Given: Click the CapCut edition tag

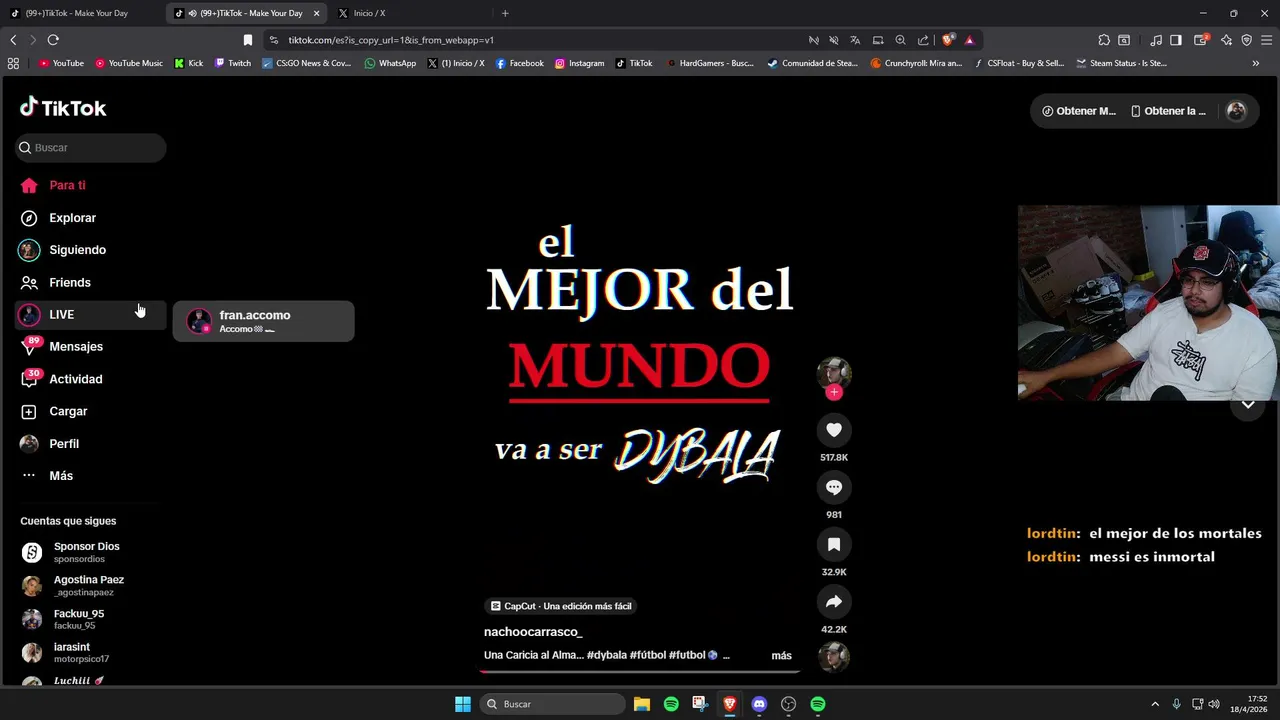Looking at the screenshot, I should coord(561,606).
